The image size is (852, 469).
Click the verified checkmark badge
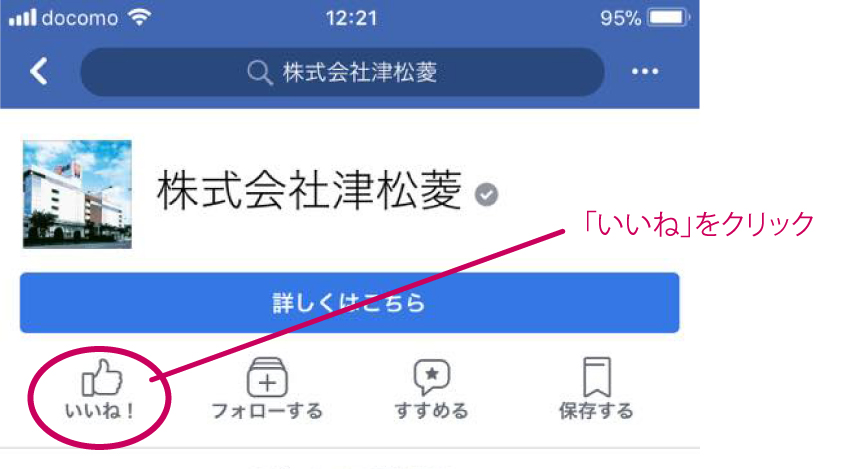(486, 195)
